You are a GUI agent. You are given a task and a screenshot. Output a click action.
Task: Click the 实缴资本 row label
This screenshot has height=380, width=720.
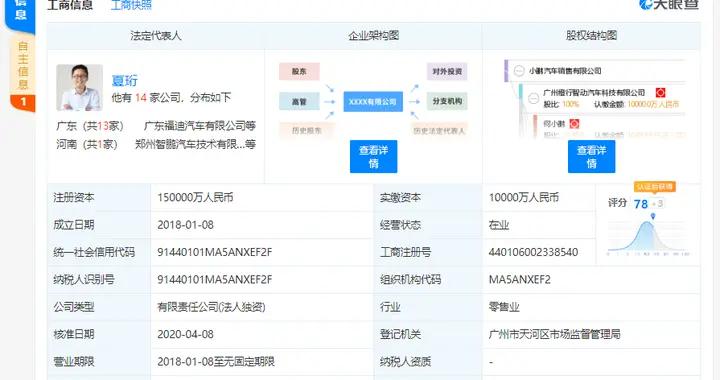(x=400, y=197)
